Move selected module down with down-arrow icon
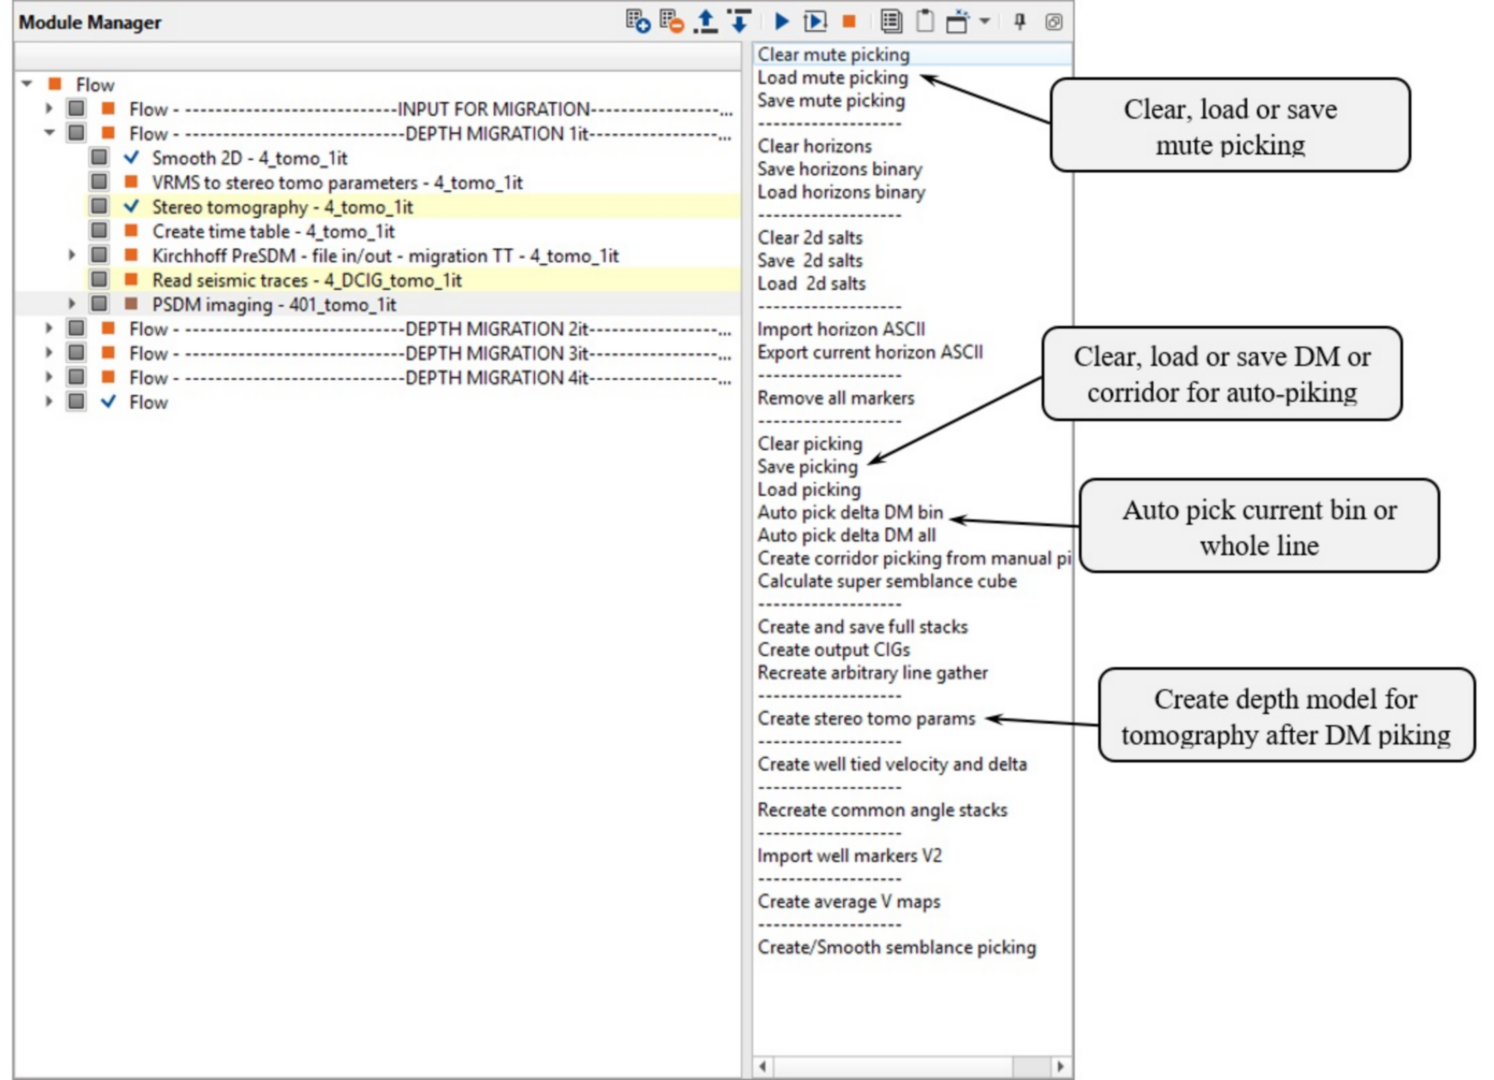The image size is (1494, 1080). 739,21
